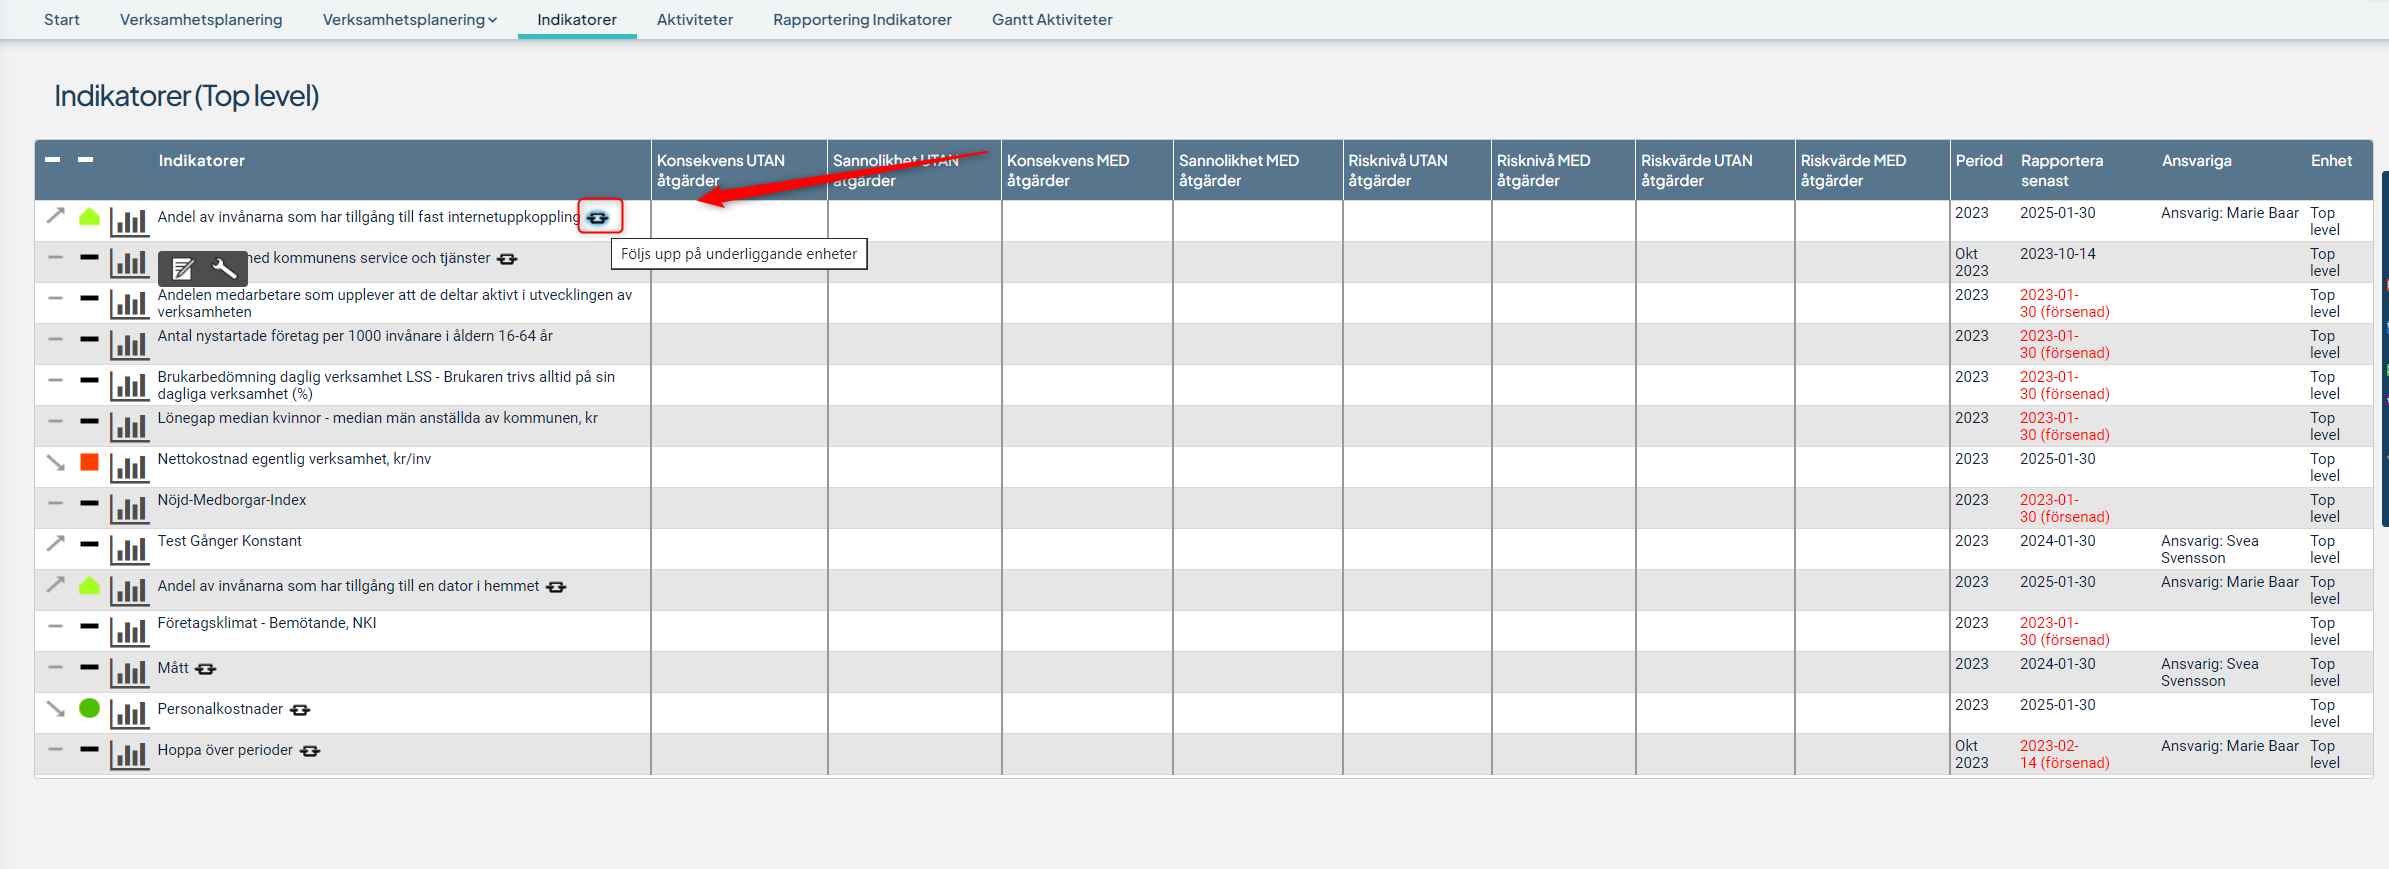
Task: Open the bar chart icon for Test Gånger Konstant
Action: click(129, 549)
